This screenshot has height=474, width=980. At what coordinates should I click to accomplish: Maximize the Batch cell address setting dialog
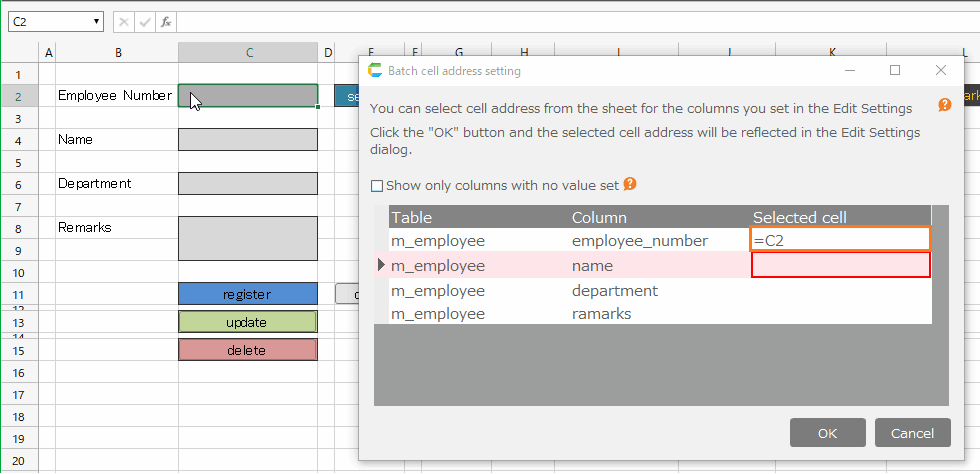pos(895,71)
